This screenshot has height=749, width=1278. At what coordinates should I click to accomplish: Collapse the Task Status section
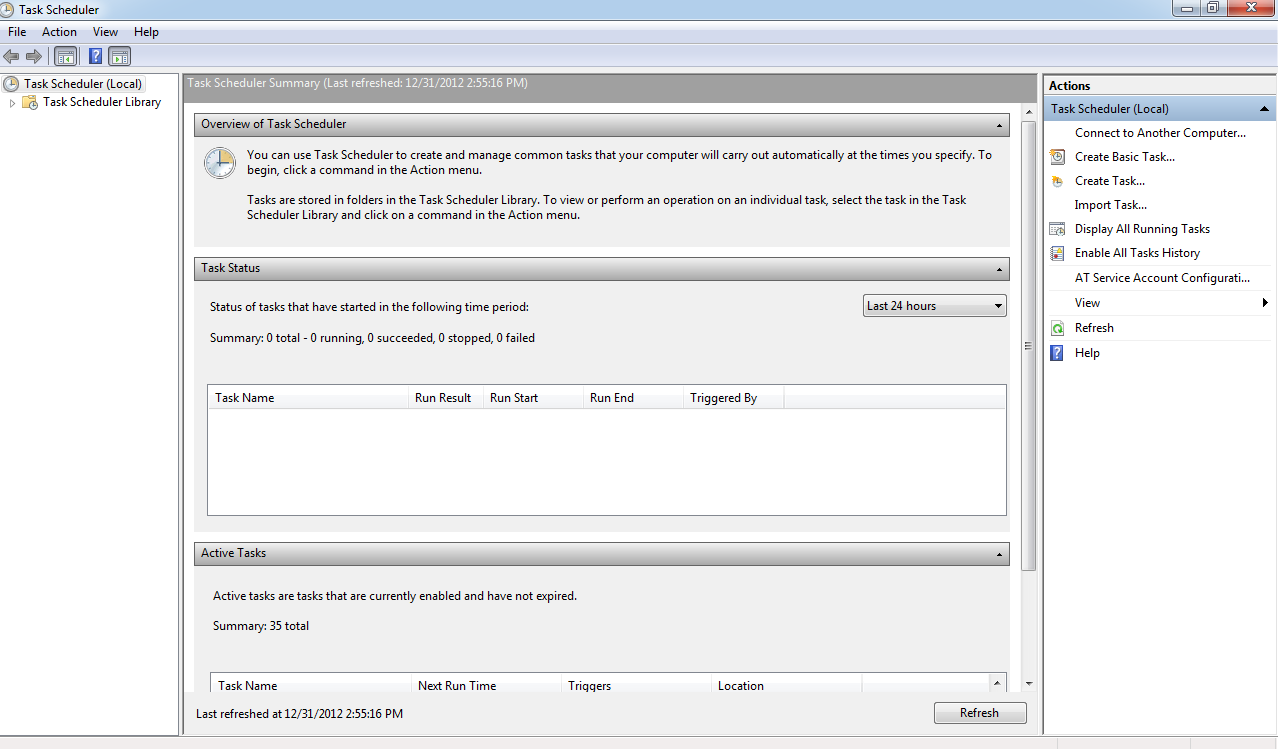pyautogui.click(x=999, y=269)
